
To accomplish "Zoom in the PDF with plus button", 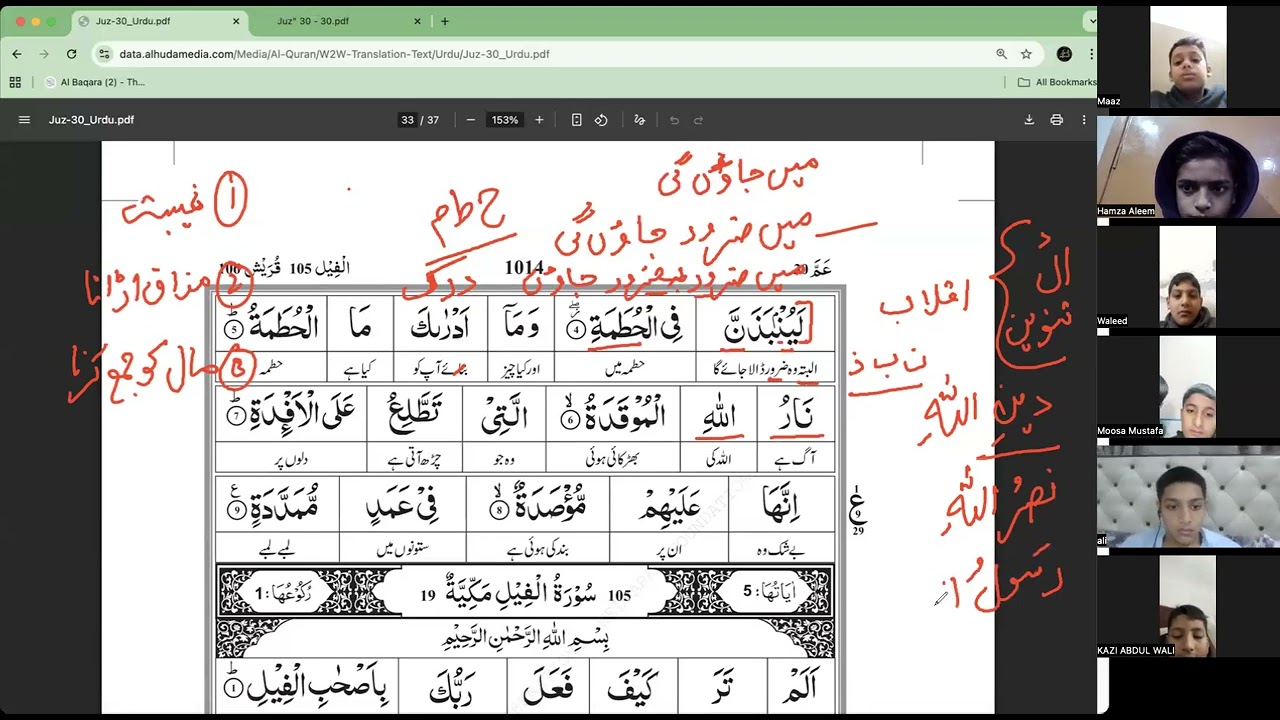I will click(x=539, y=120).
